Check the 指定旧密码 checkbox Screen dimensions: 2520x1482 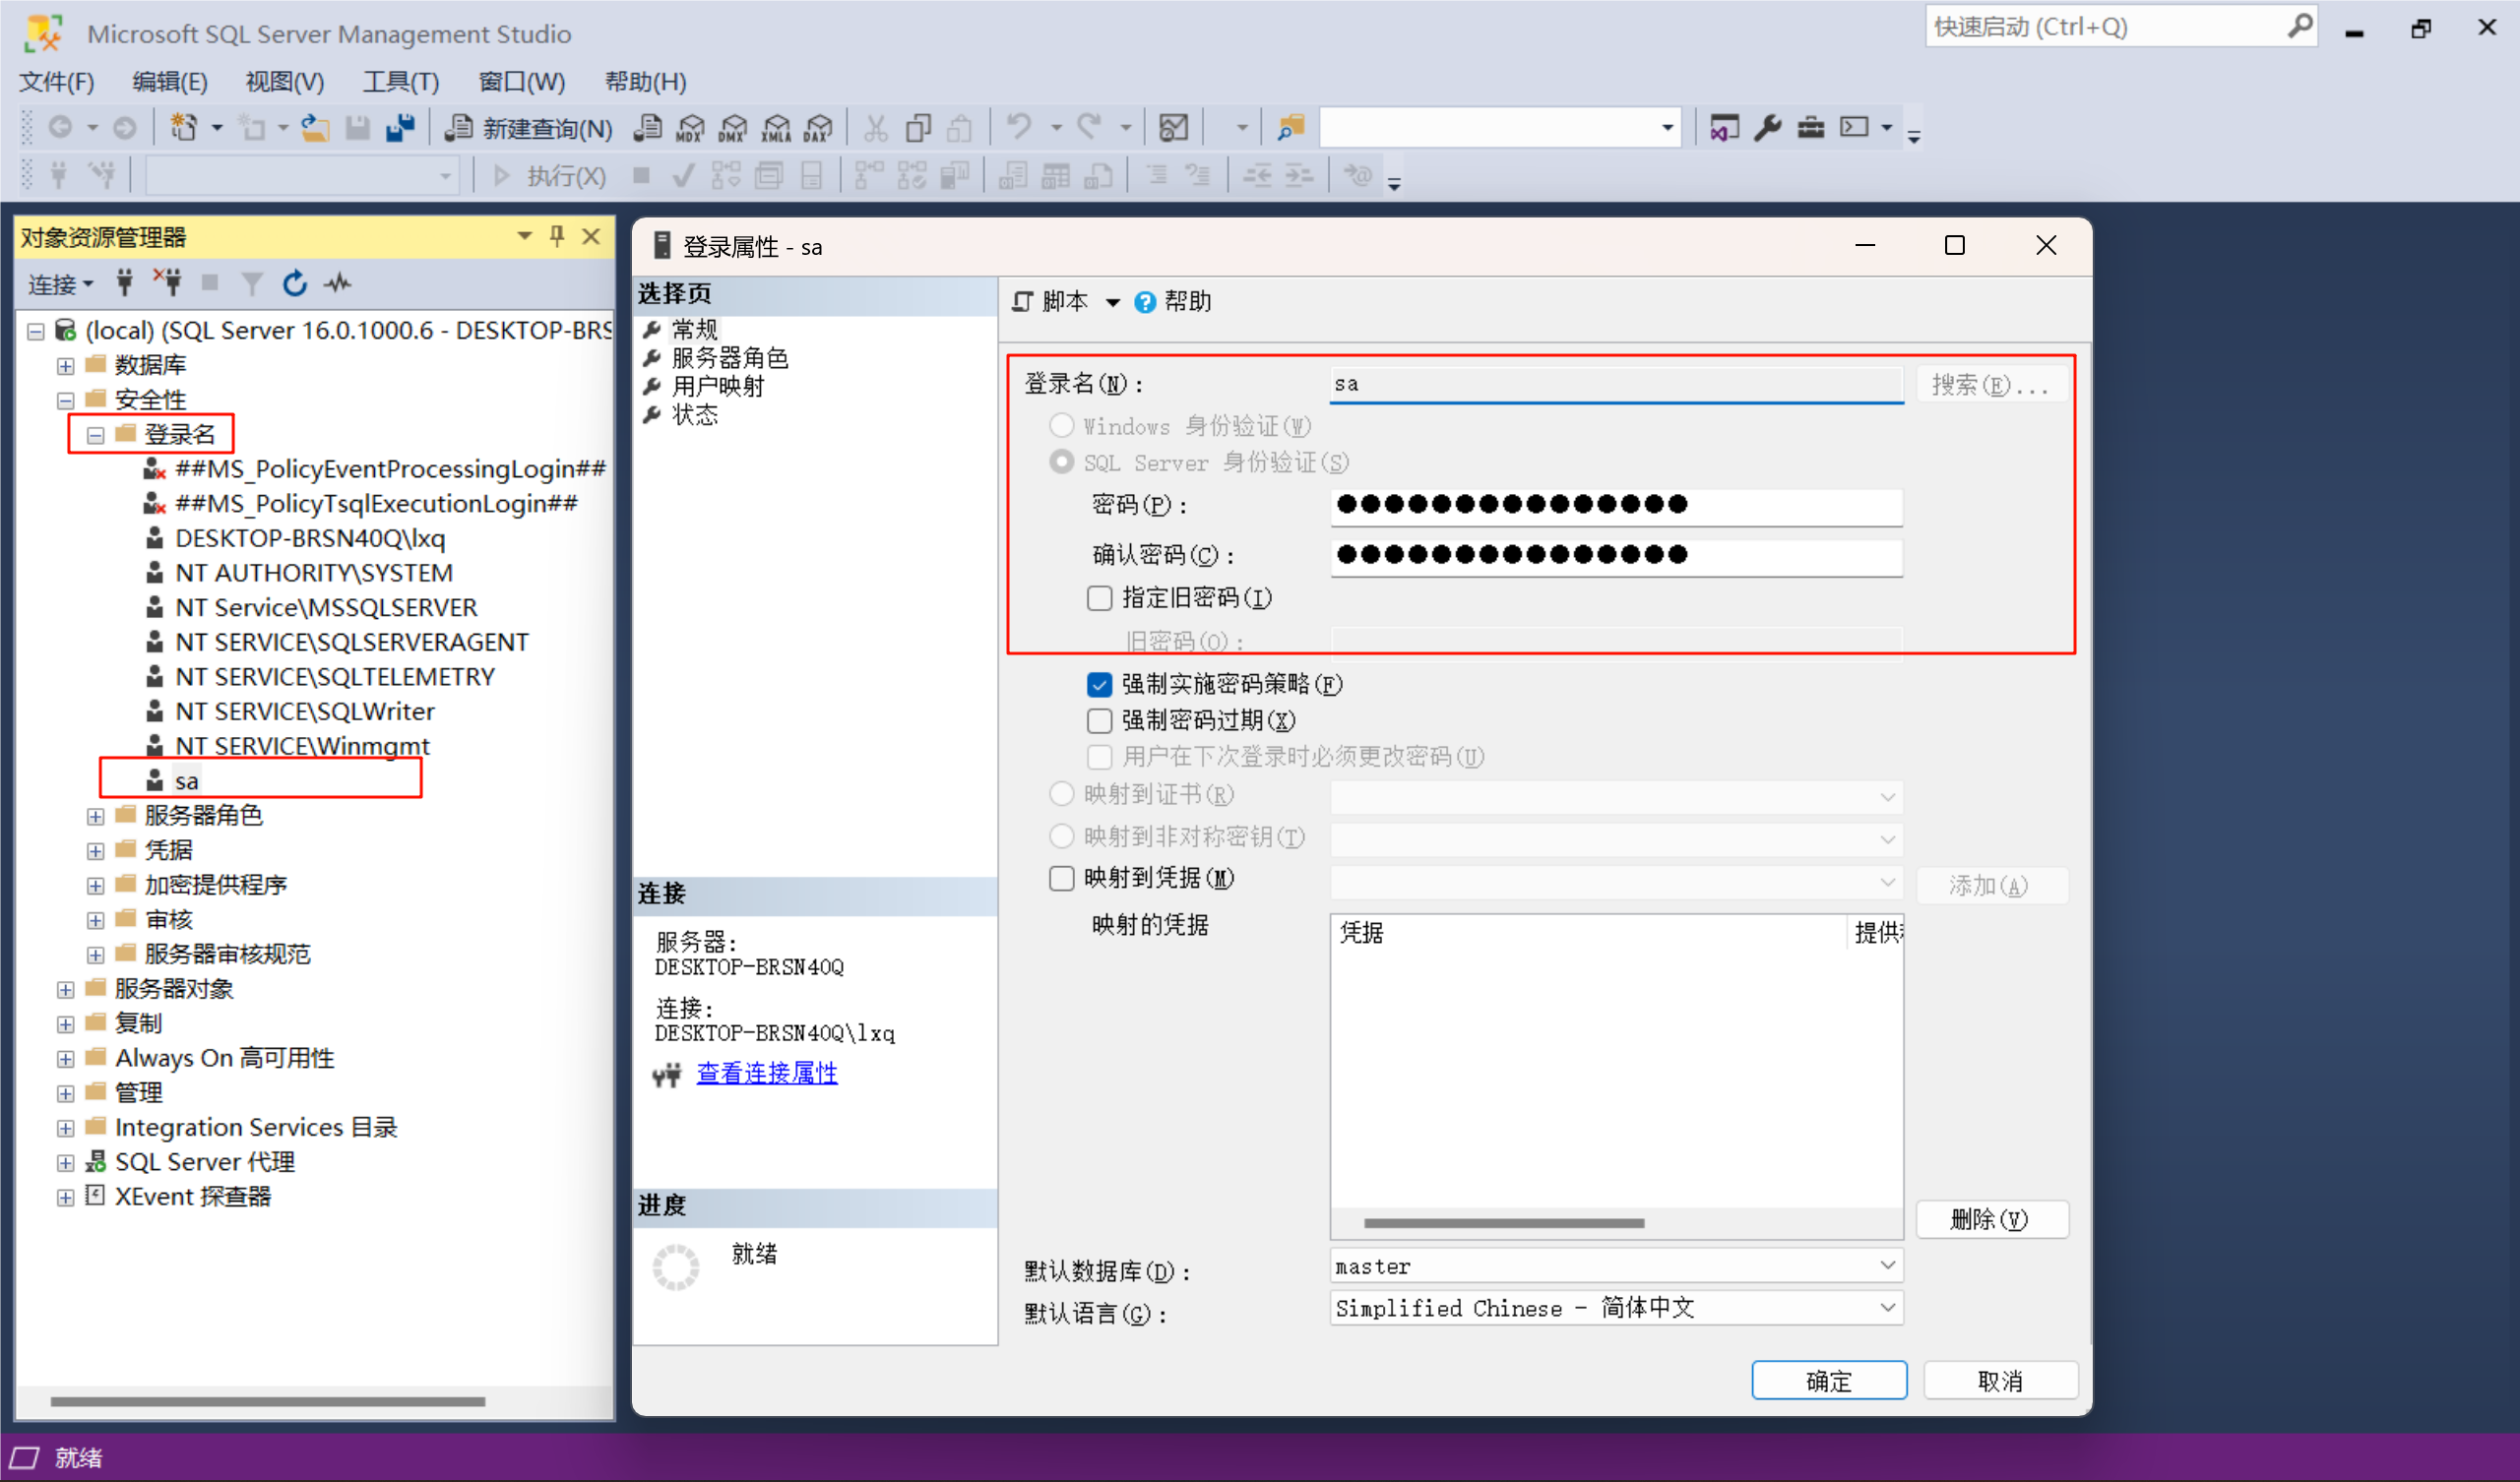point(1099,598)
